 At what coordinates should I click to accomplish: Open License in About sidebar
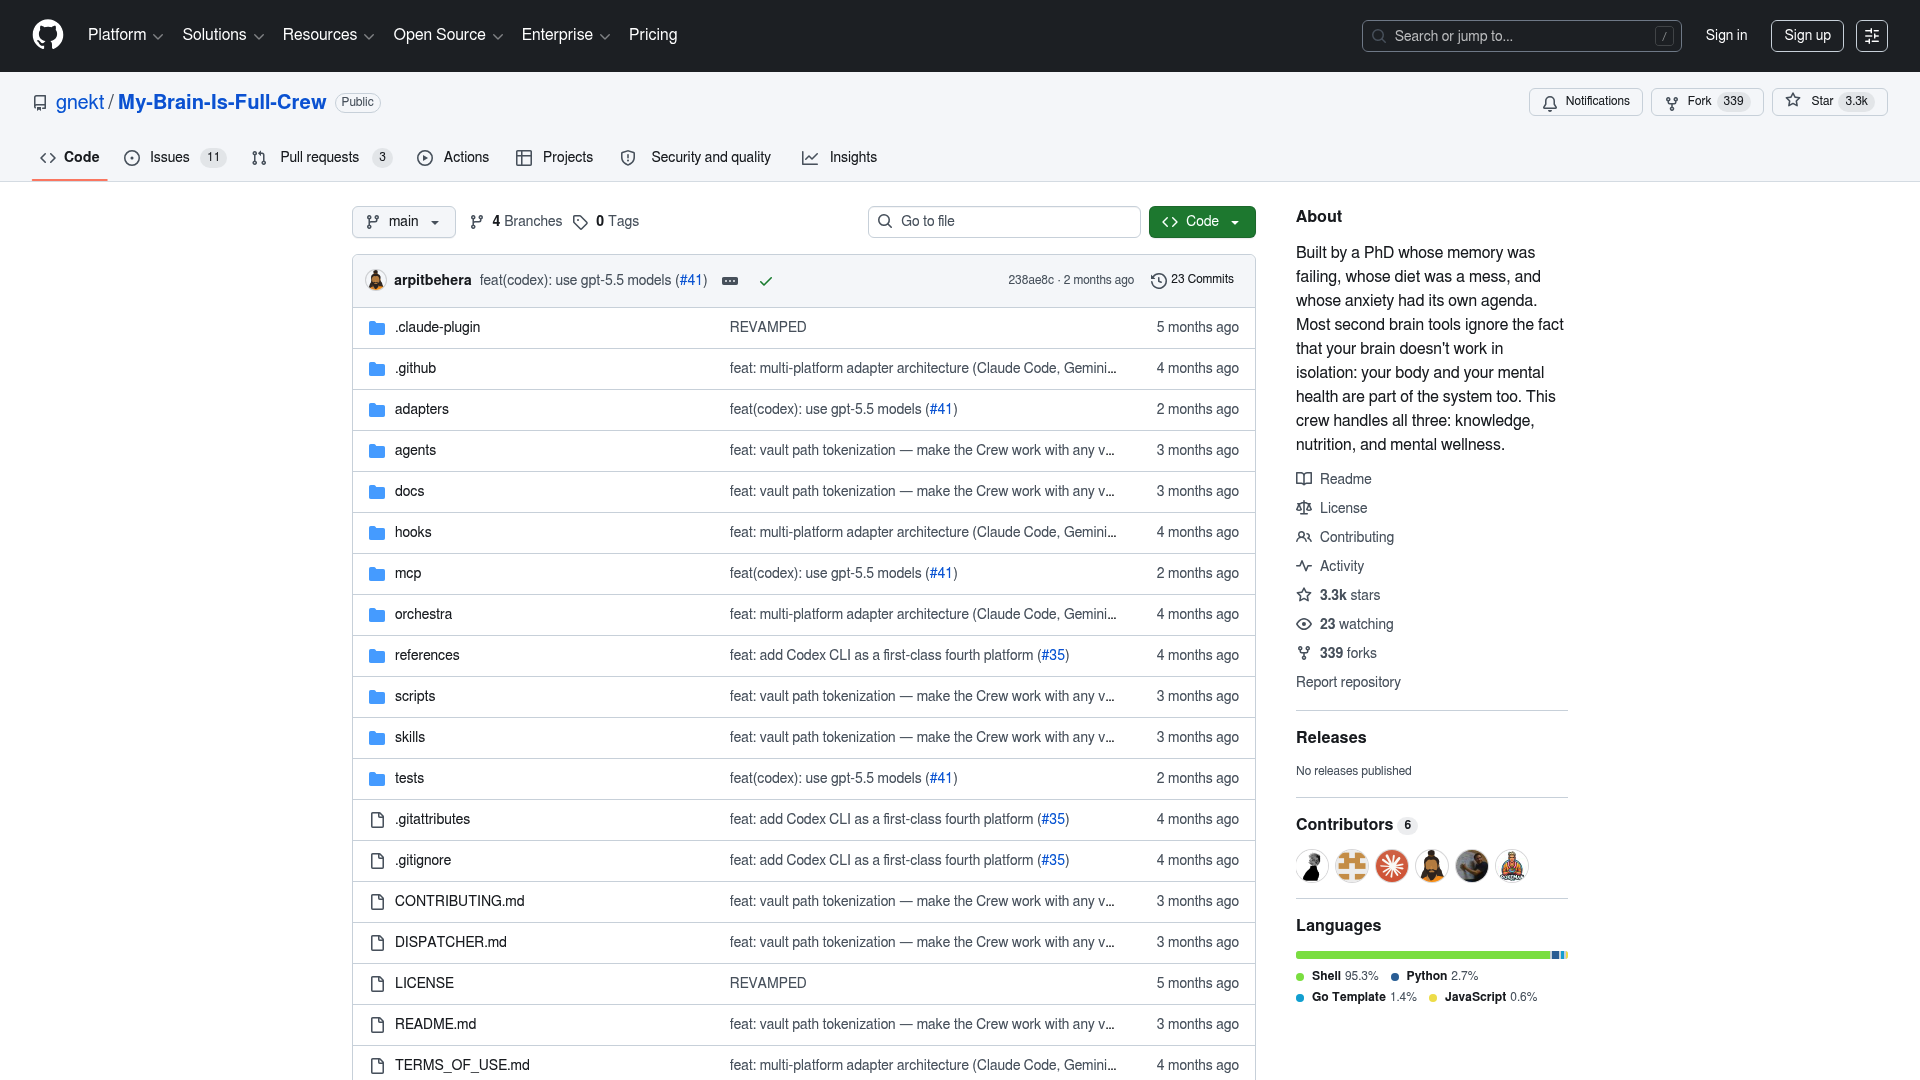[1332, 508]
